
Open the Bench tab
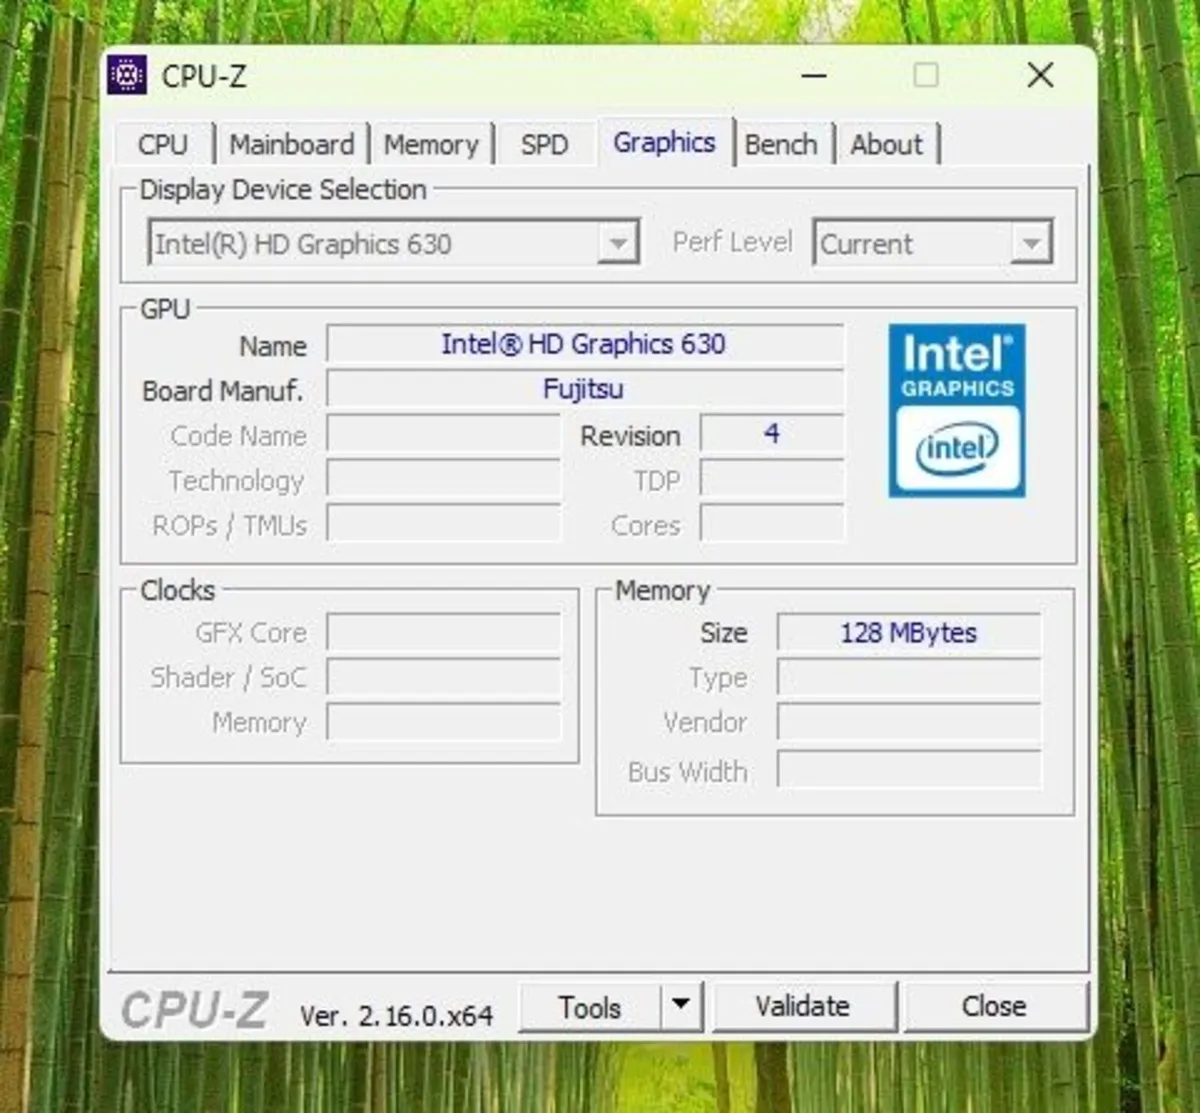pos(781,144)
